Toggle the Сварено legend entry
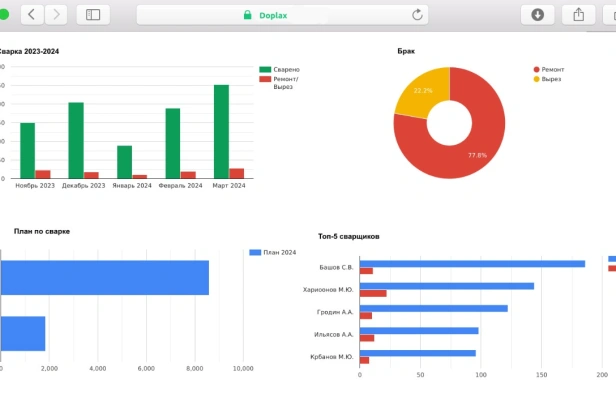The image size is (616, 405). tap(279, 70)
